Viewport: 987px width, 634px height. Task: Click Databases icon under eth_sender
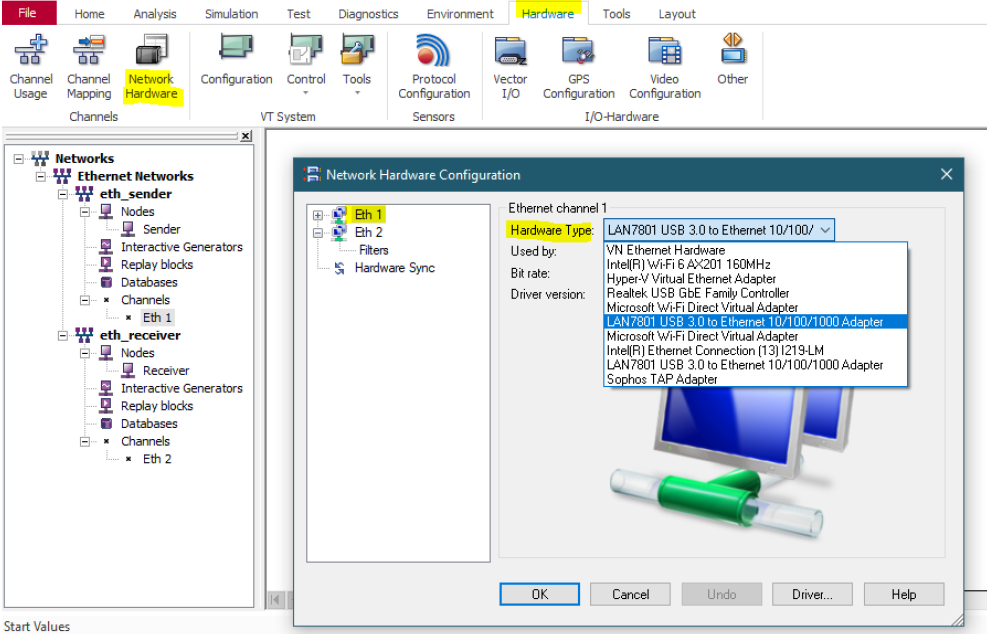pos(106,282)
